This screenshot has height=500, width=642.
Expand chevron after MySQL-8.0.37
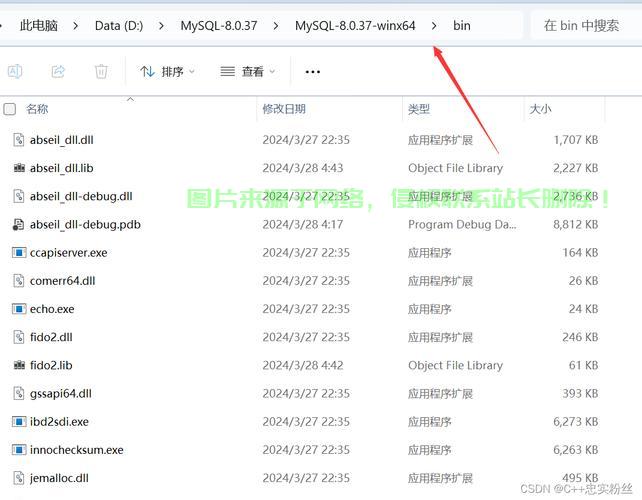(276, 26)
